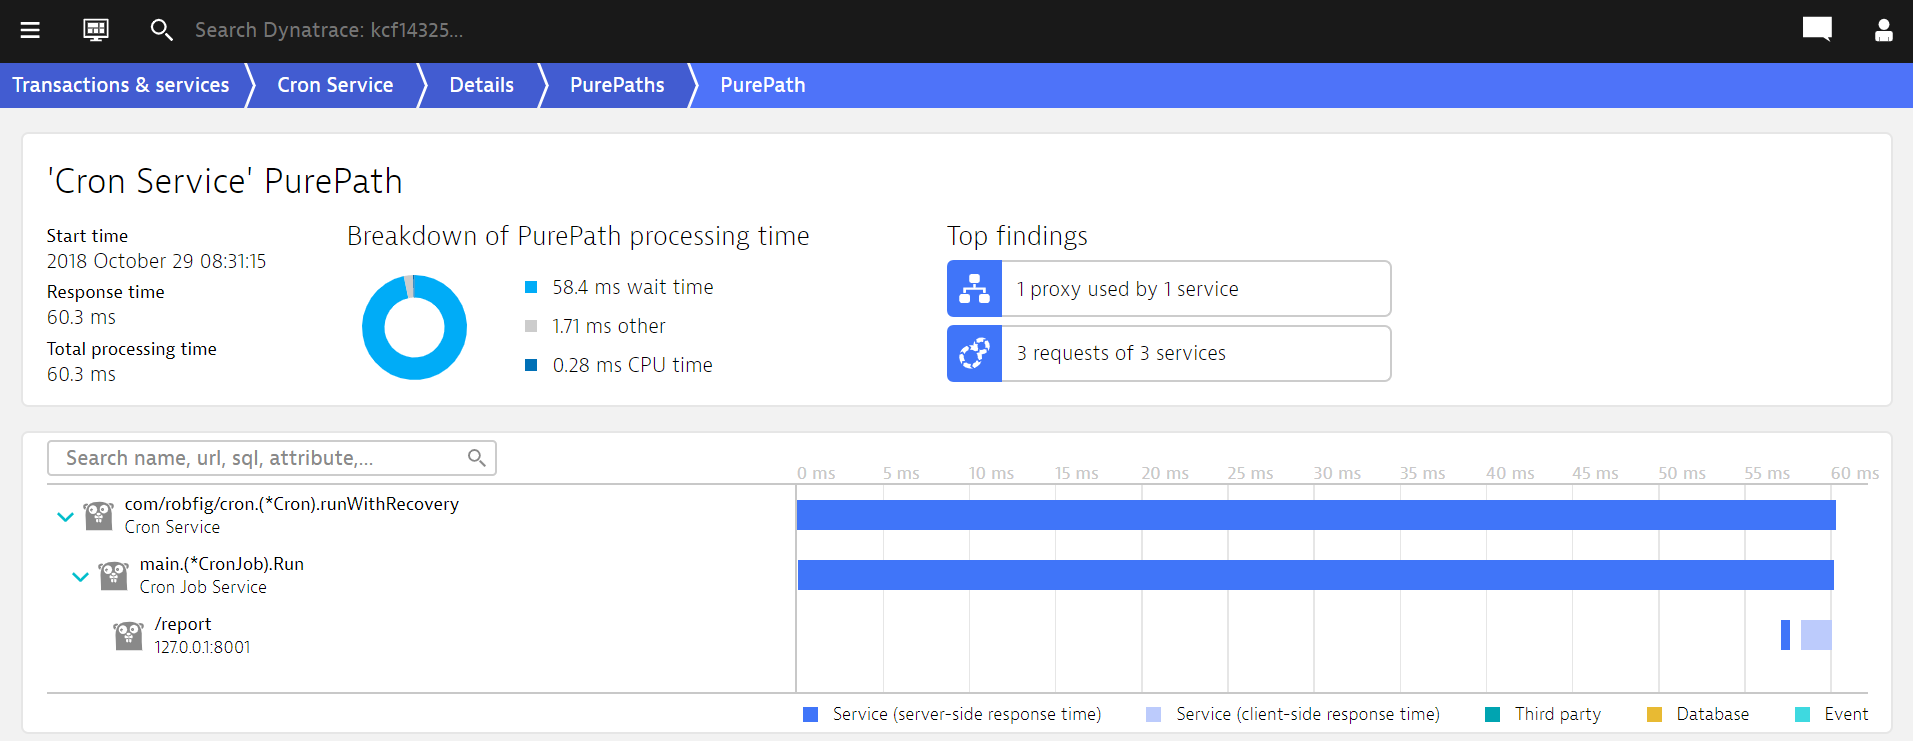Viewport: 1913px width, 741px height.
Task: Click gopher icon beside runWithRecovery row
Action: point(98,516)
